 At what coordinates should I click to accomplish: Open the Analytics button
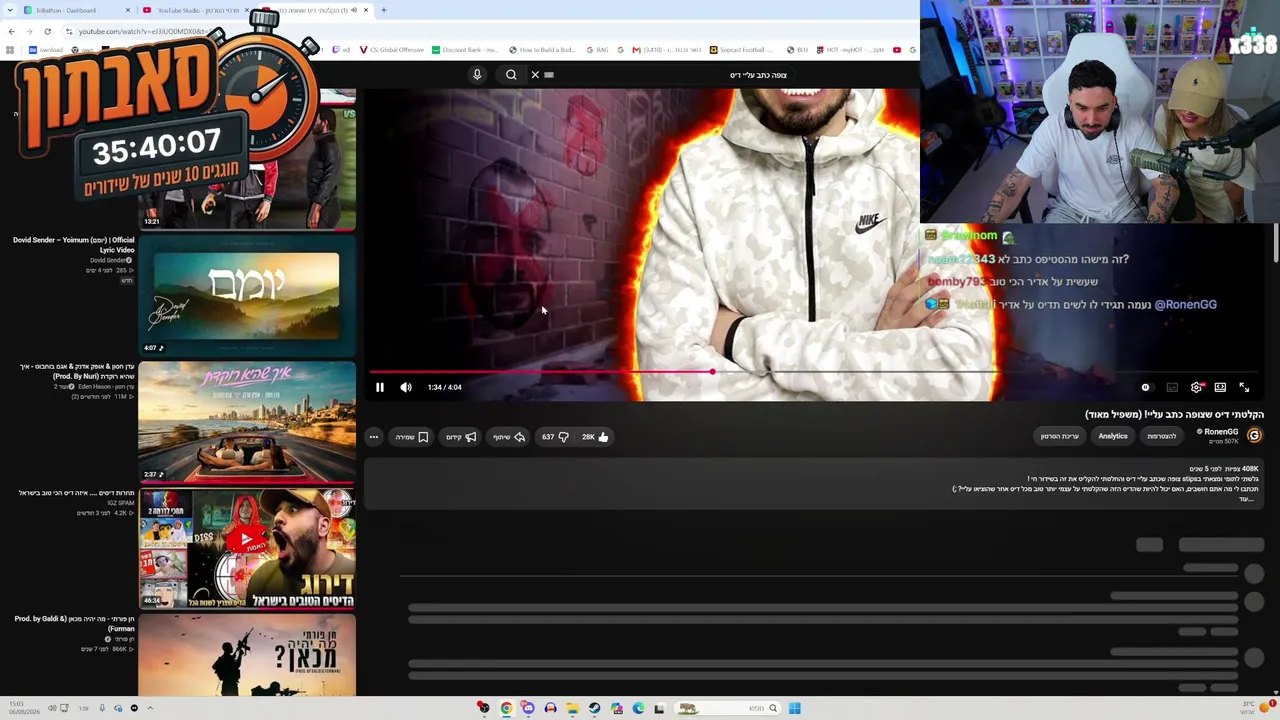point(1113,436)
